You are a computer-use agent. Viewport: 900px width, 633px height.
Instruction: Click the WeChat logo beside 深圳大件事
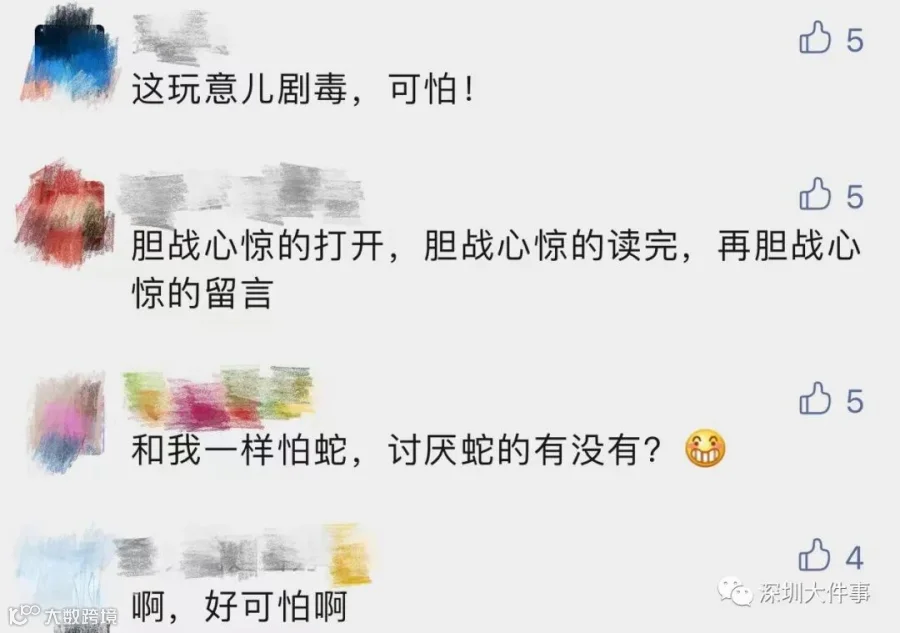coord(735,592)
